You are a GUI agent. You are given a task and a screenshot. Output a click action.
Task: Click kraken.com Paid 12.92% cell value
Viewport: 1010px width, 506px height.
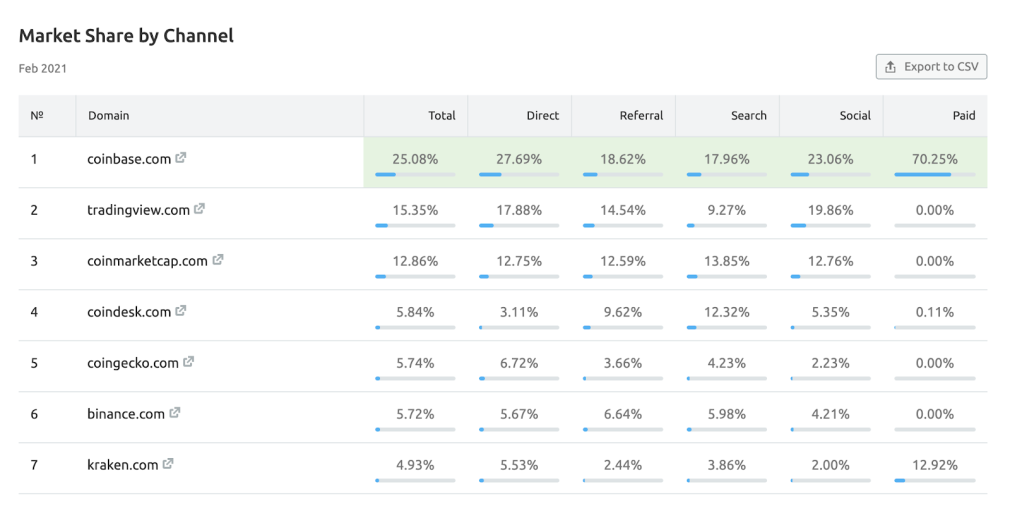(x=934, y=465)
